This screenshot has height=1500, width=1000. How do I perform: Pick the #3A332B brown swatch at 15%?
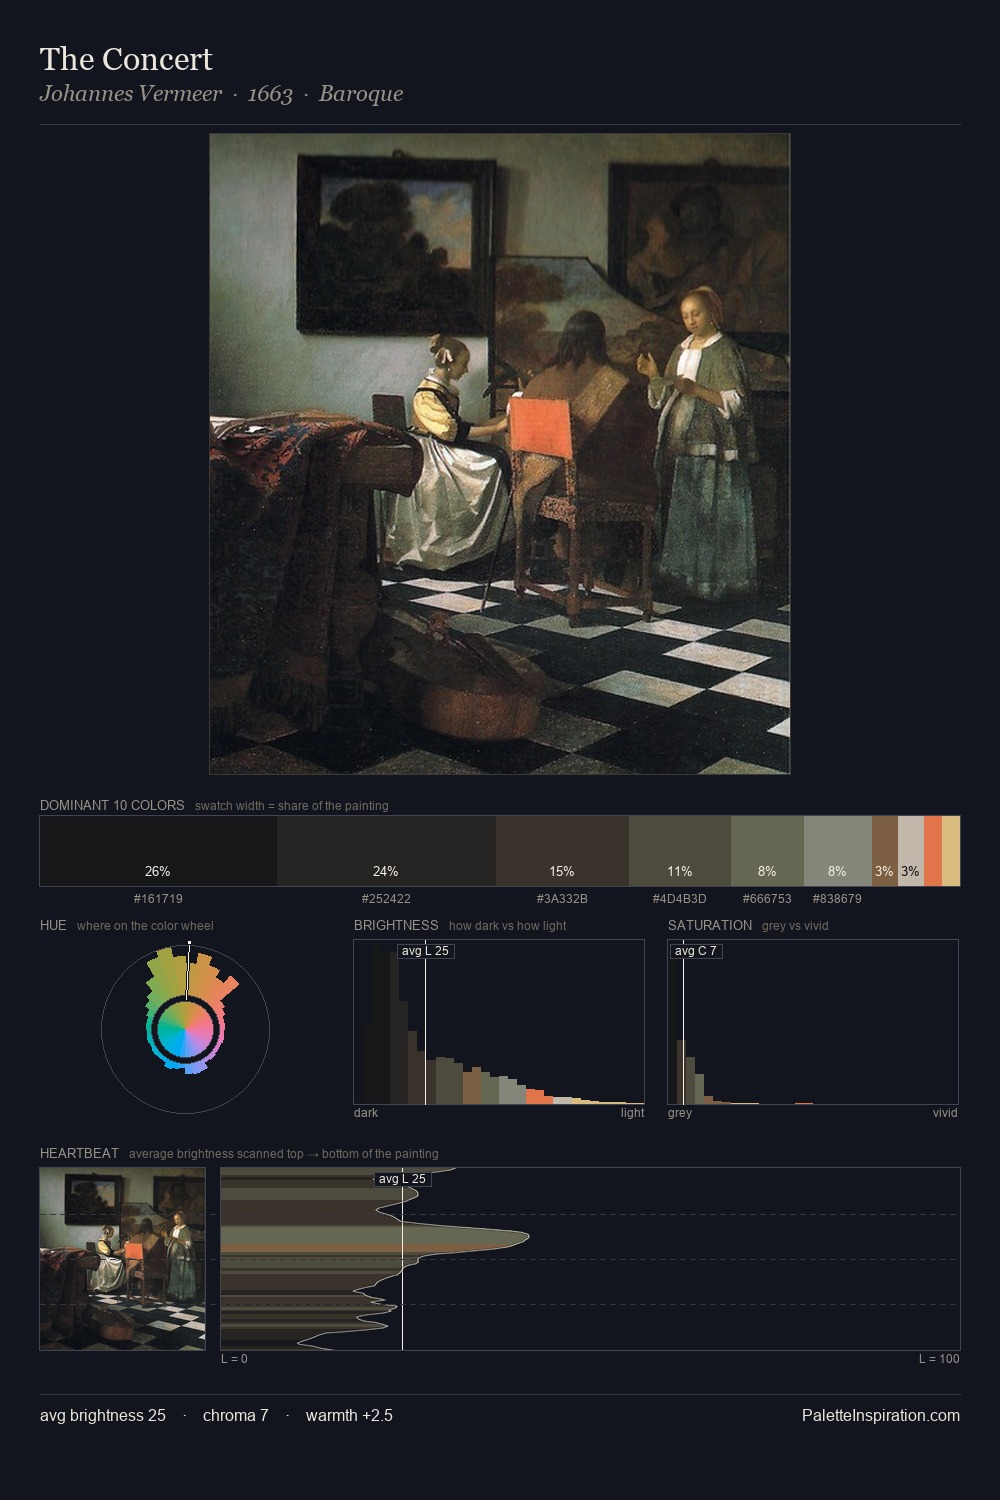point(562,851)
